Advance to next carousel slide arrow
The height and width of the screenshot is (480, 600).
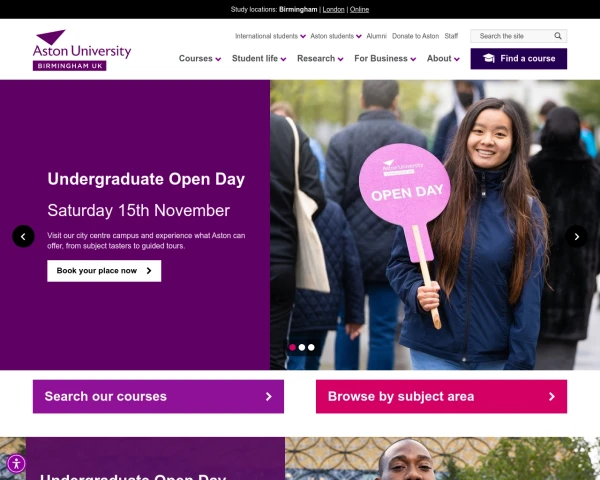click(576, 237)
